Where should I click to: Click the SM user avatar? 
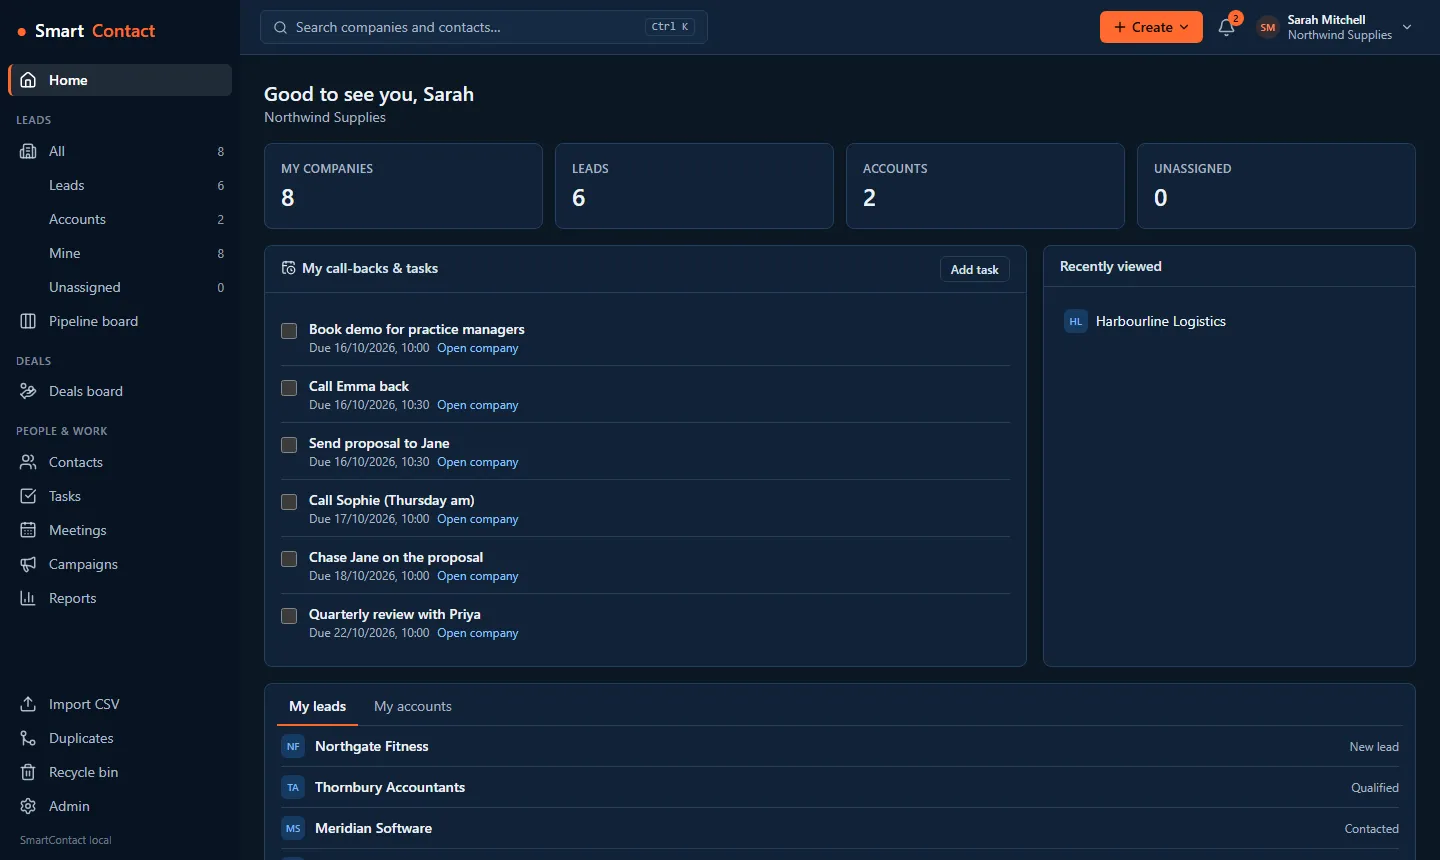click(x=1268, y=27)
